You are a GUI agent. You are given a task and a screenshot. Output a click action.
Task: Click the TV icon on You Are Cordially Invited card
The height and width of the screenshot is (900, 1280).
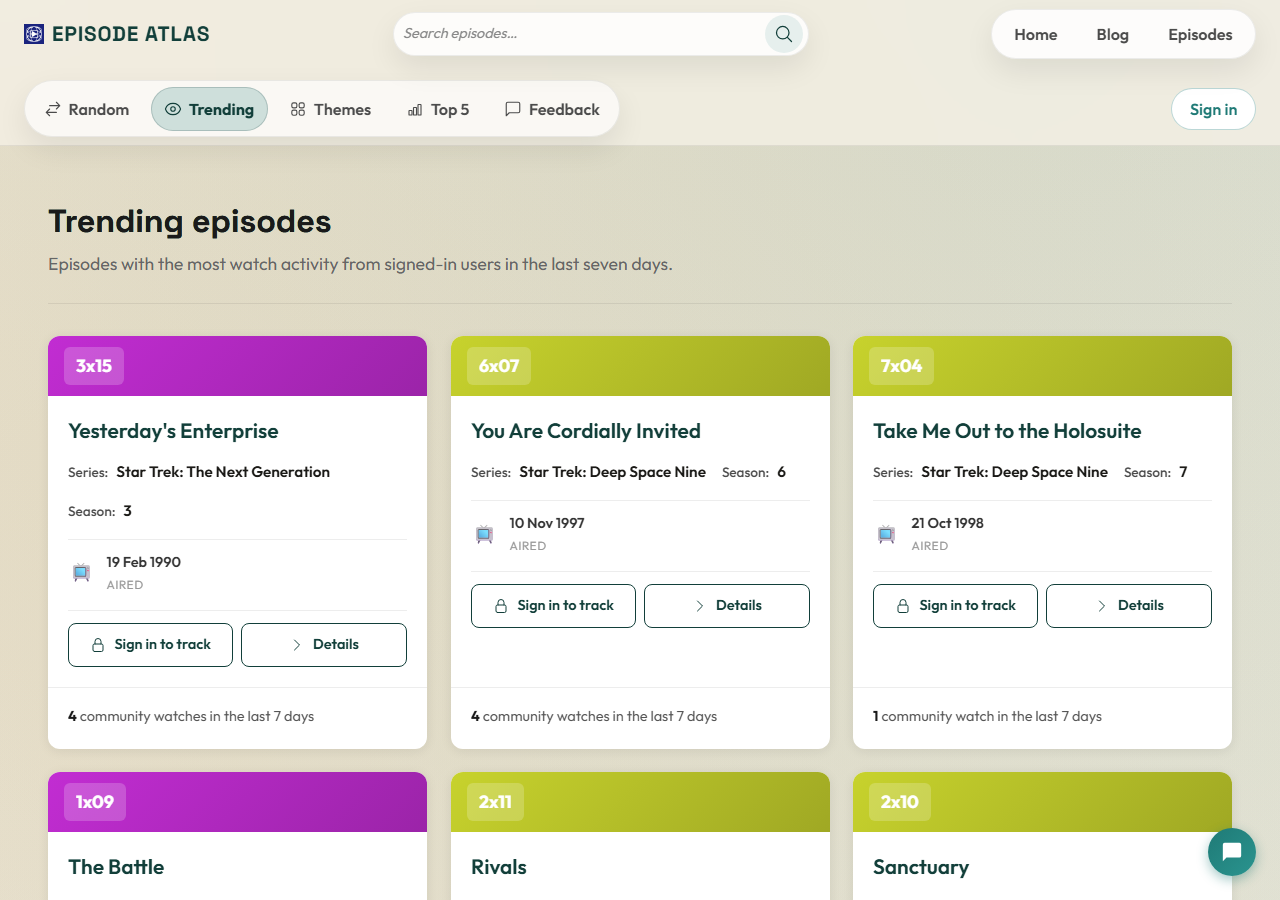point(484,534)
